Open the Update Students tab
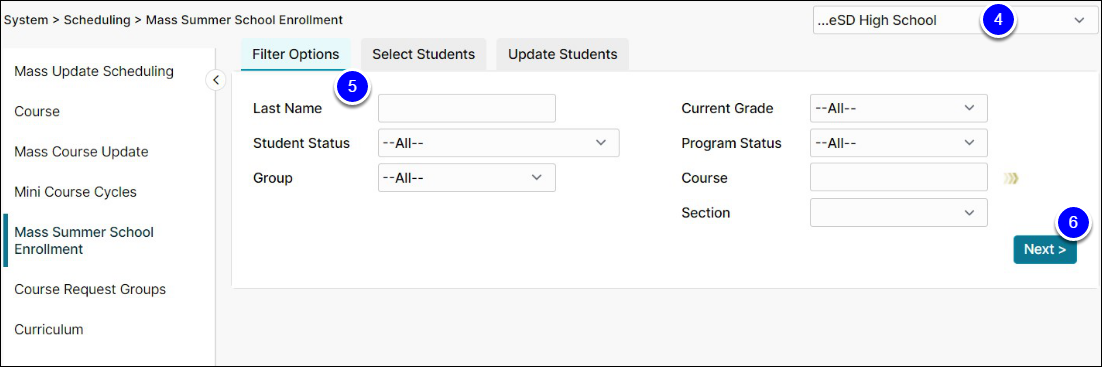 coord(562,54)
